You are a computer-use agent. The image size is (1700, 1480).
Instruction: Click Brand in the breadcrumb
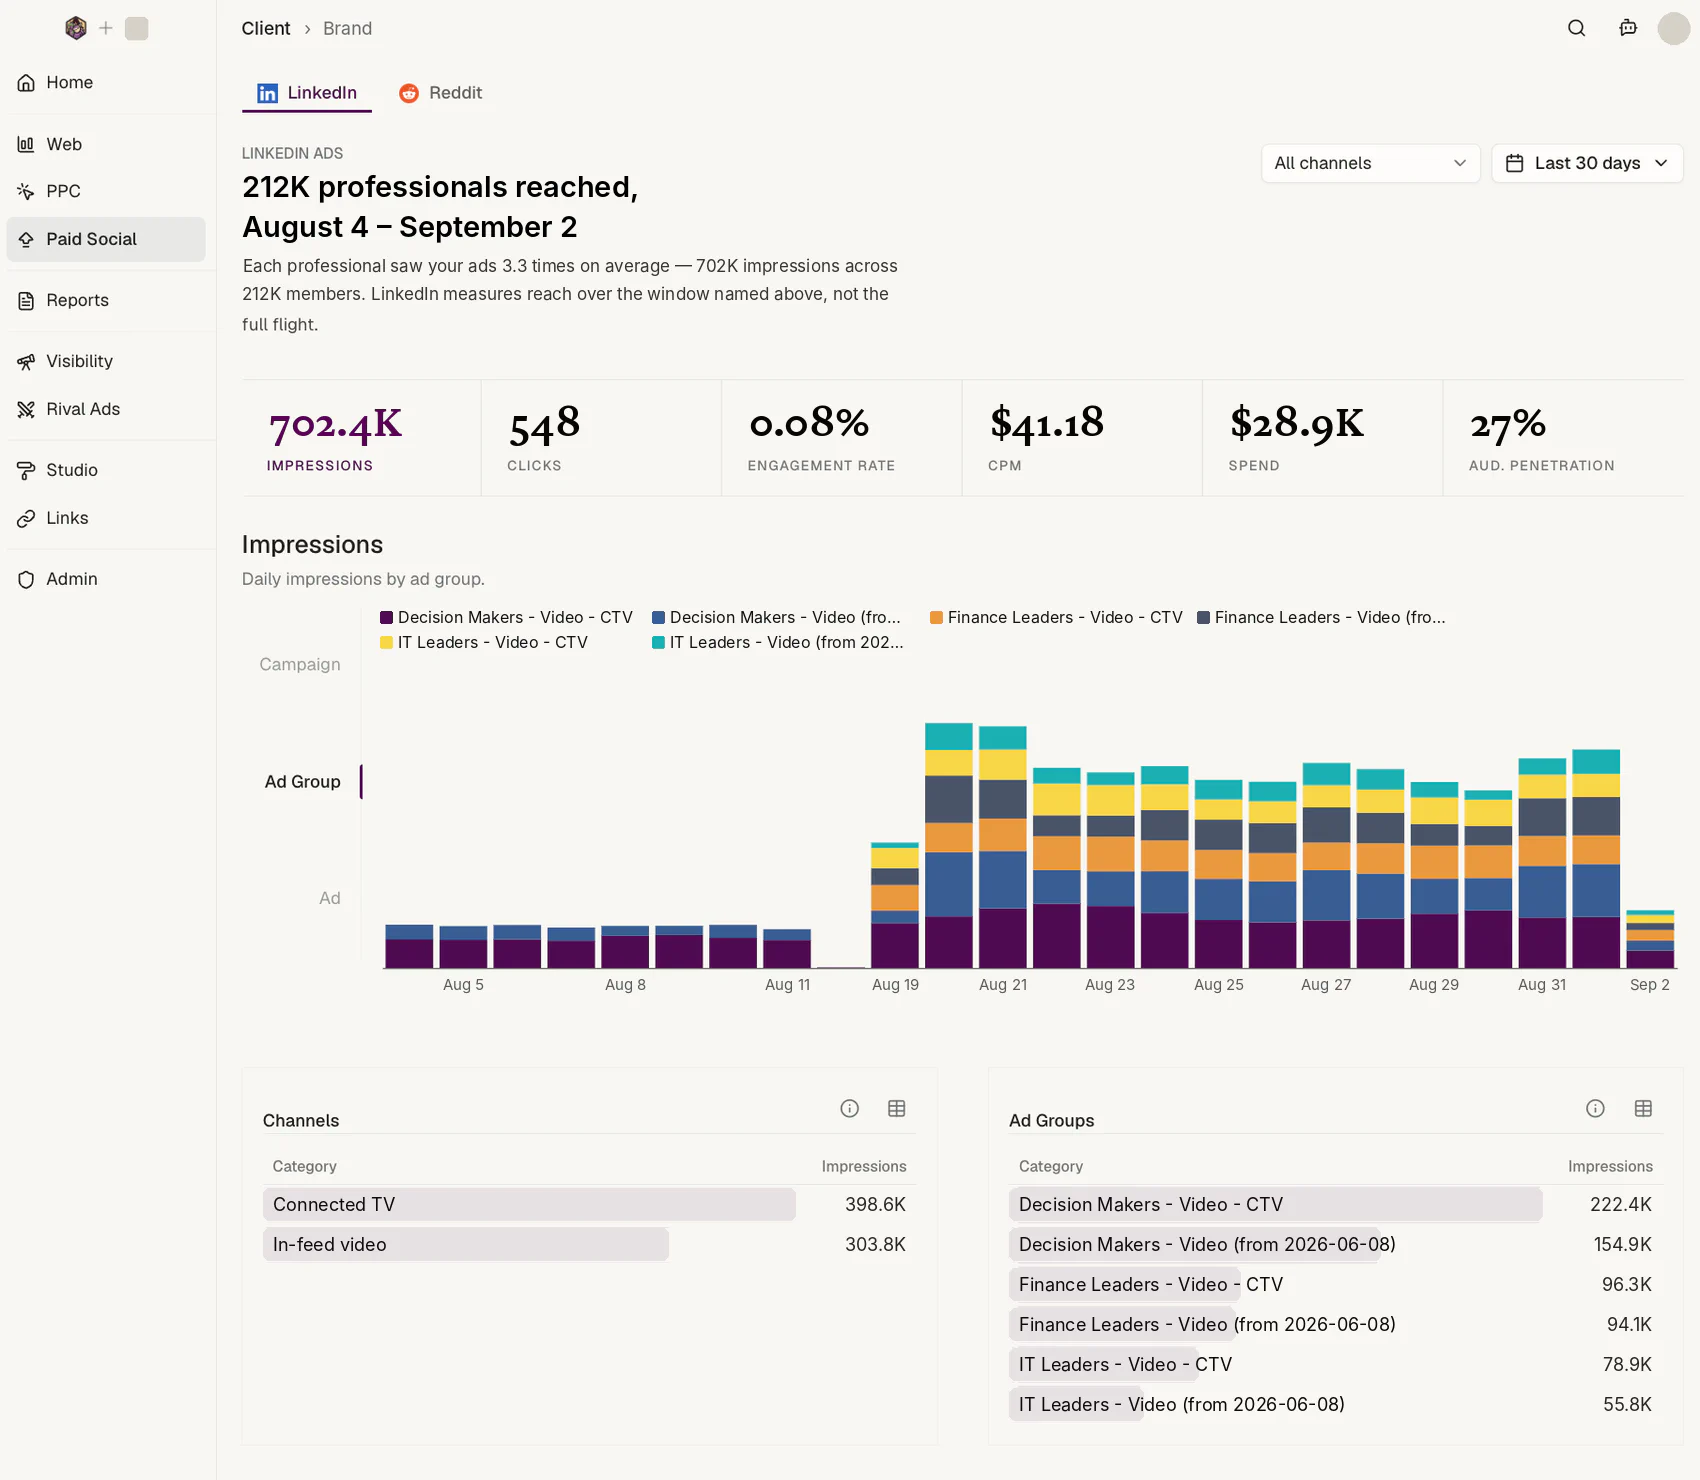(x=347, y=28)
